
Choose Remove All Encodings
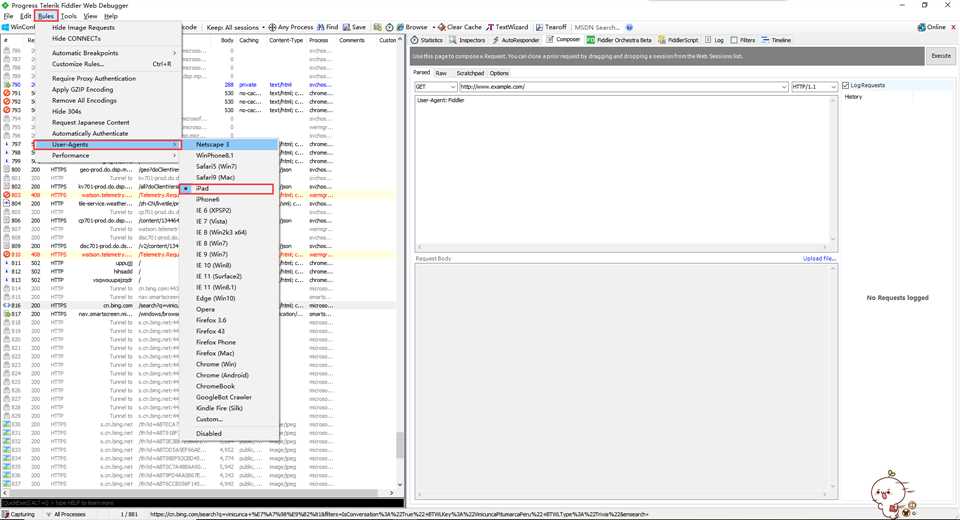[x=107, y=100]
